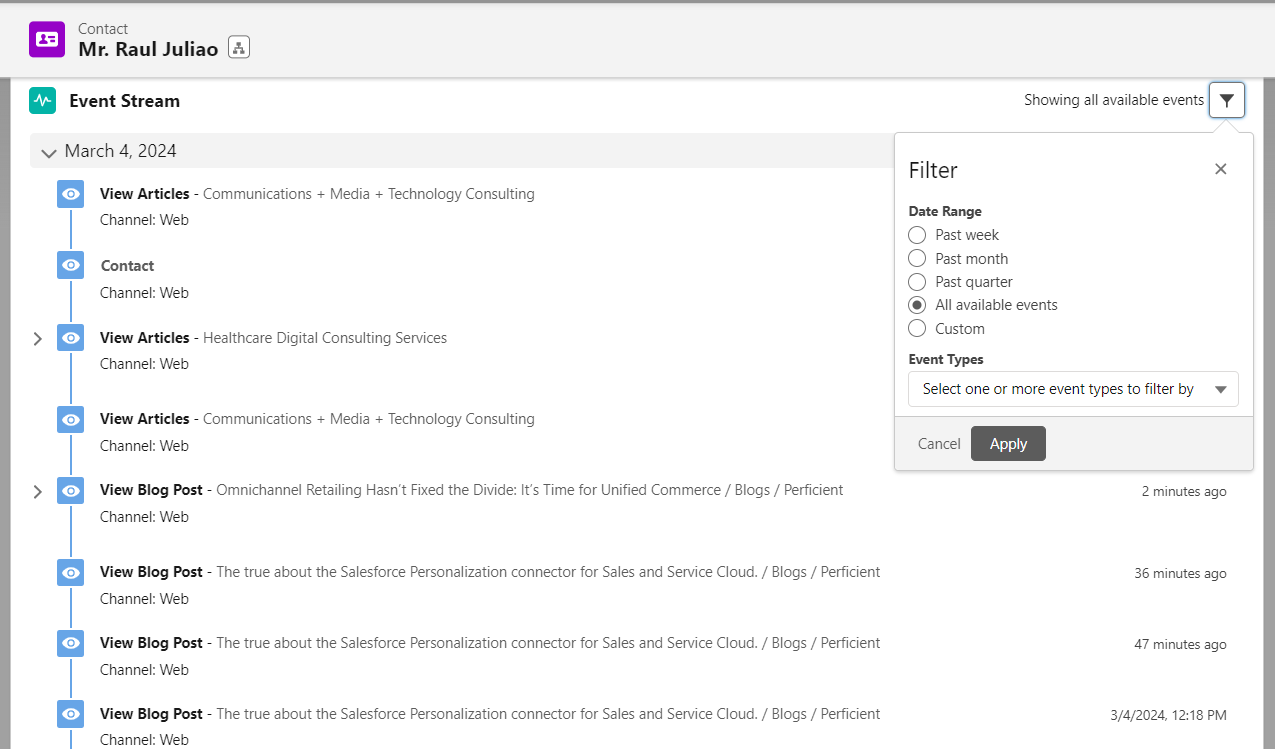
Task: Click the hierarchy icon beside Mr. Raul Juliao
Action: pos(238,47)
